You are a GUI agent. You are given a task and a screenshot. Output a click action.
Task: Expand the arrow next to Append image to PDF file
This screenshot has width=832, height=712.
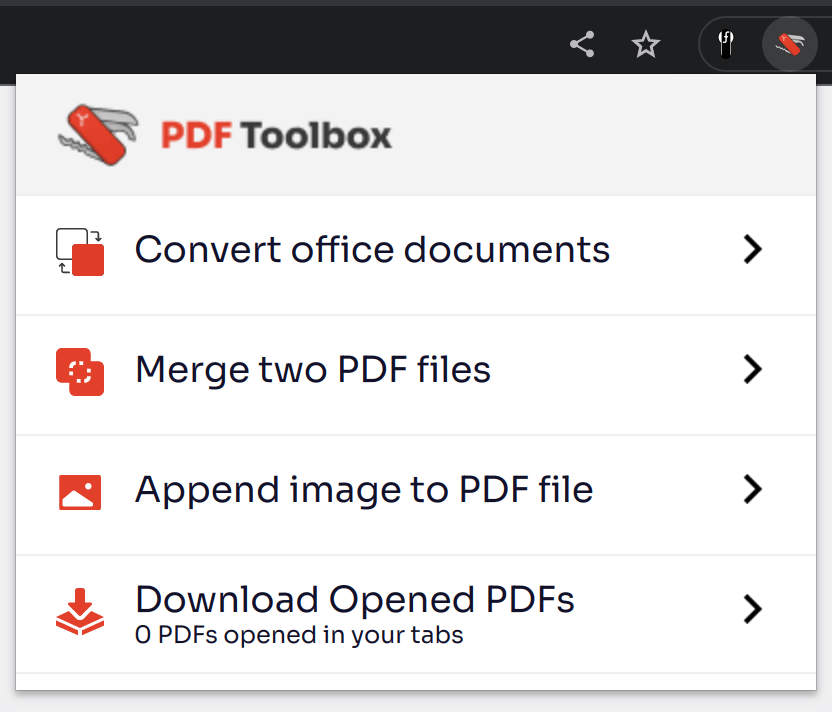753,490
